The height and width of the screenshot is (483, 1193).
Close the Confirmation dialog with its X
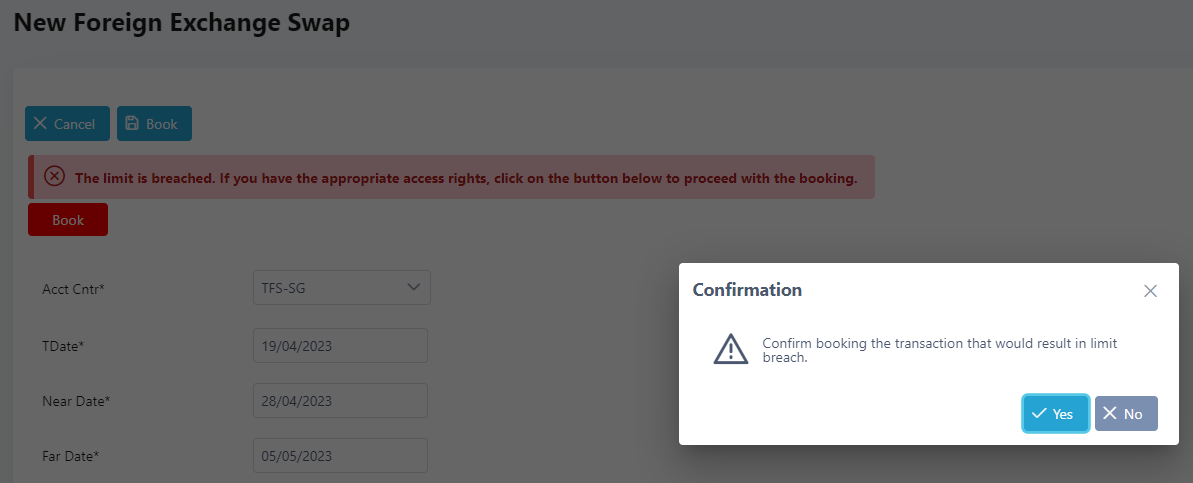coord(1150,291)
